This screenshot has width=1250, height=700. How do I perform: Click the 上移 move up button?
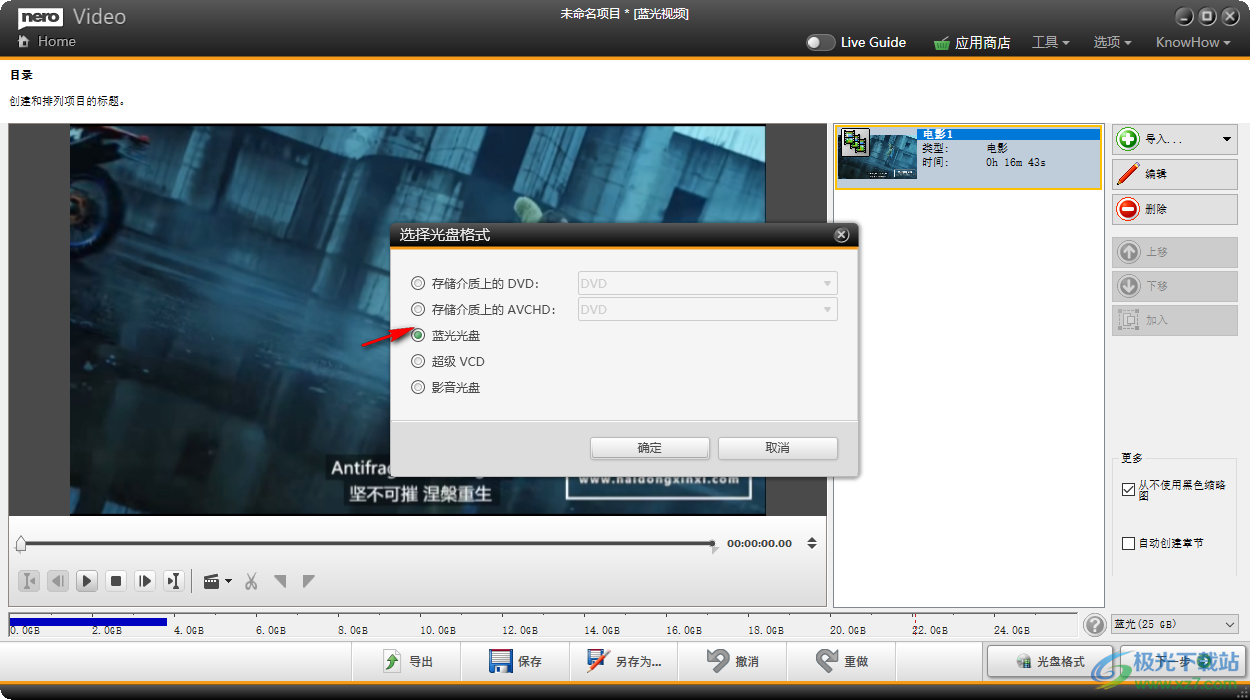click(1175, 252)
